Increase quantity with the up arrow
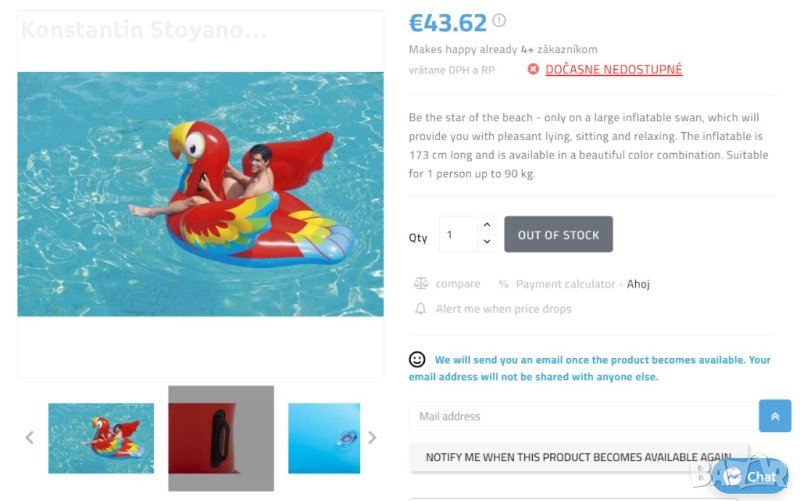 [487, 225]
